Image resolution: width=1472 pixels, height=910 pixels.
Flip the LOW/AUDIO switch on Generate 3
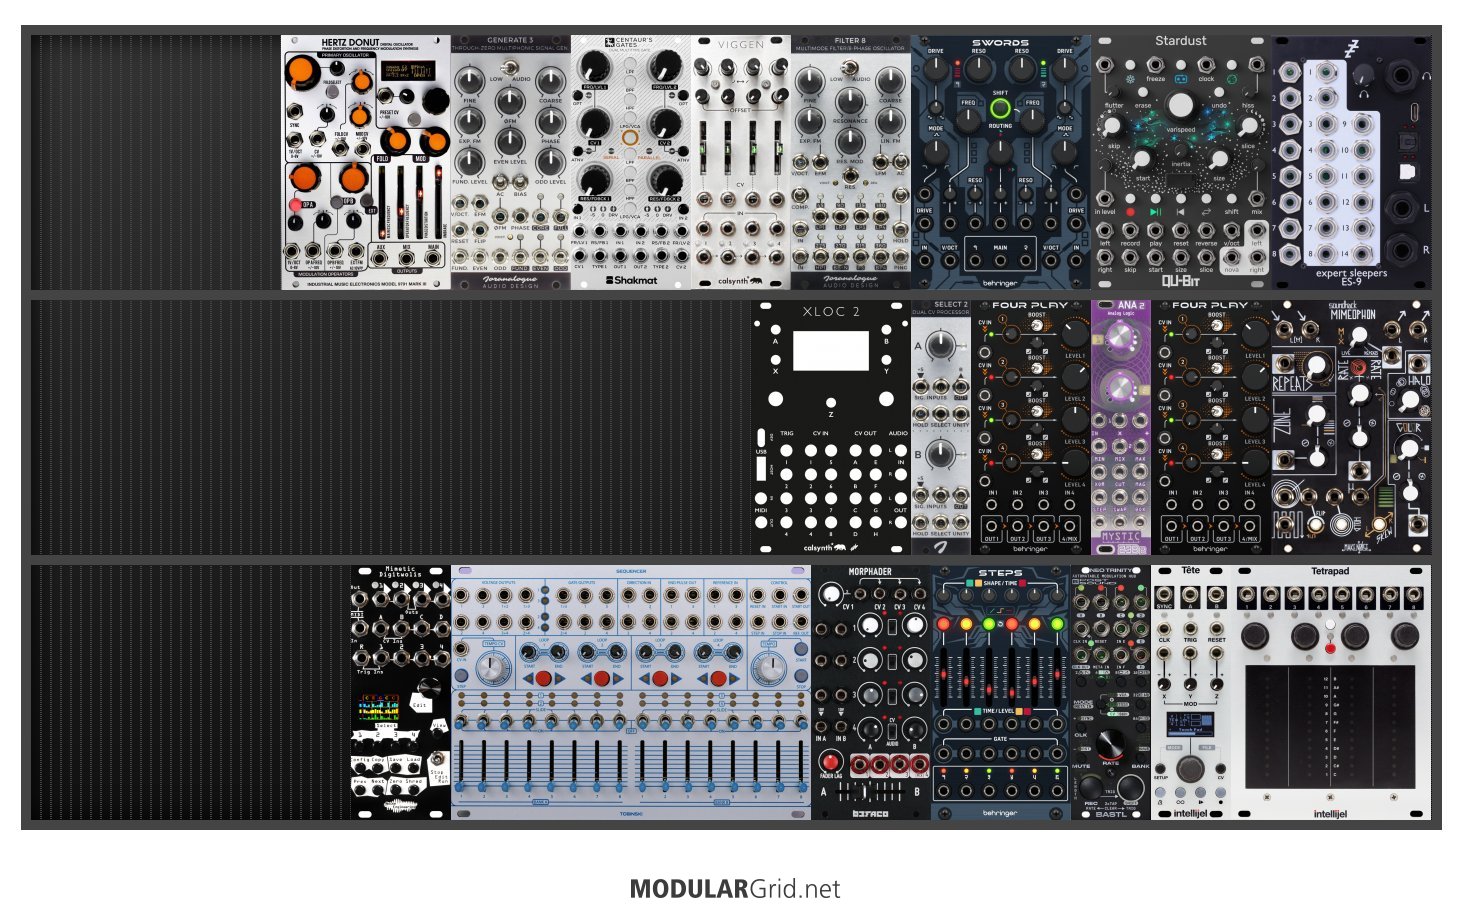pyautogui.click(x=510, y=66)
